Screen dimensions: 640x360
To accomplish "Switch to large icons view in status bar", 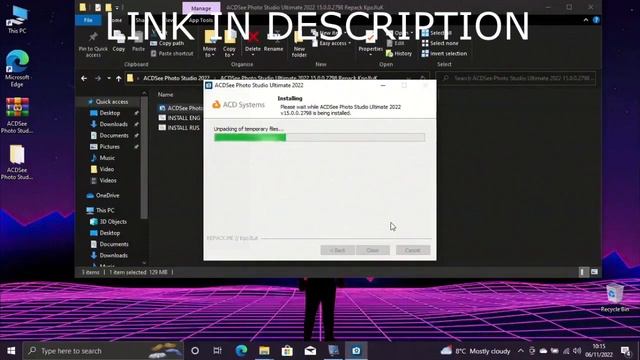I will [594, 272].
